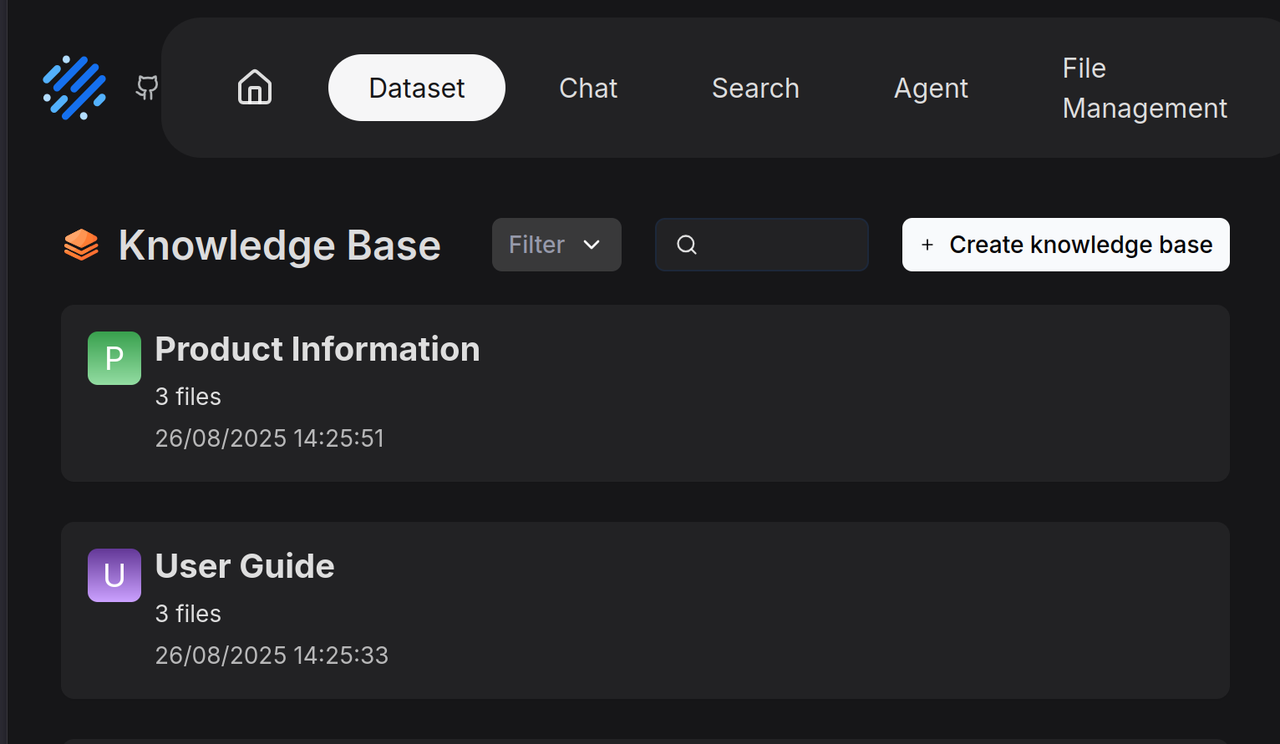The width and height of the screenshot is (1280, 744).
Task: Open the Search tab
Action: coord(755,88)
